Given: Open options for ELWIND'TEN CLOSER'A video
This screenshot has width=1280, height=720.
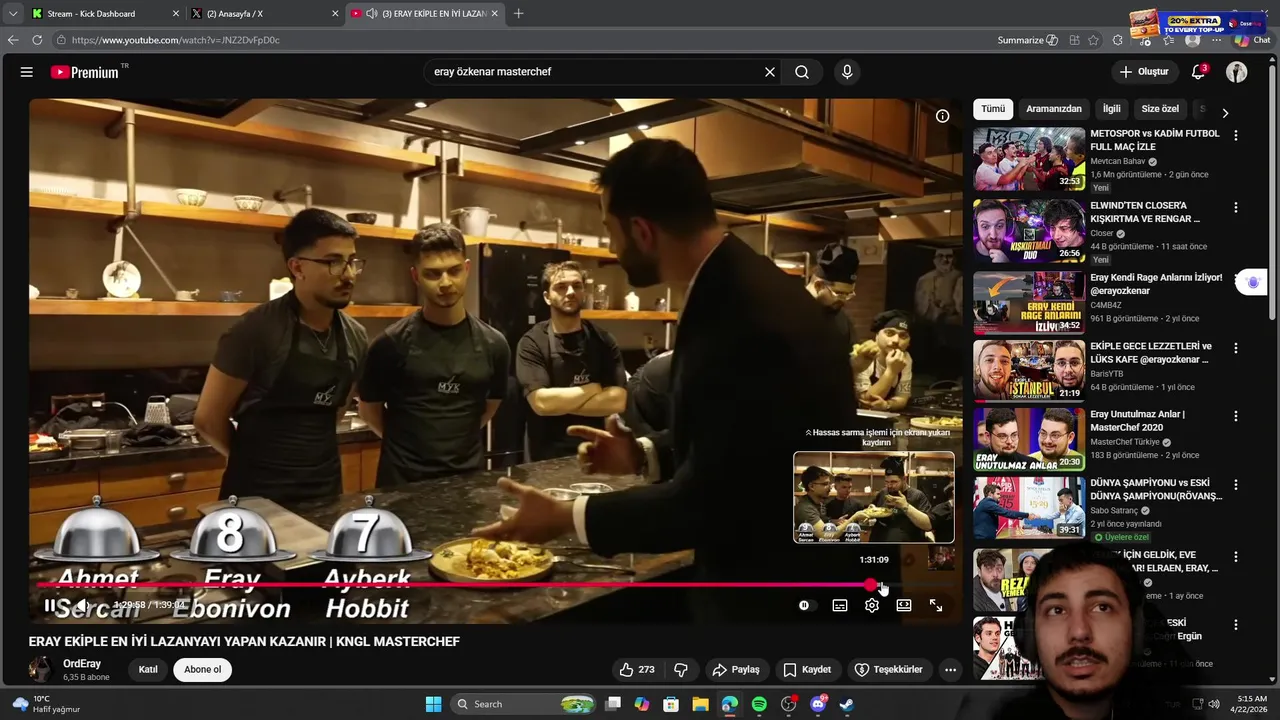Looking at the screenshot, I should (1236, 207).
